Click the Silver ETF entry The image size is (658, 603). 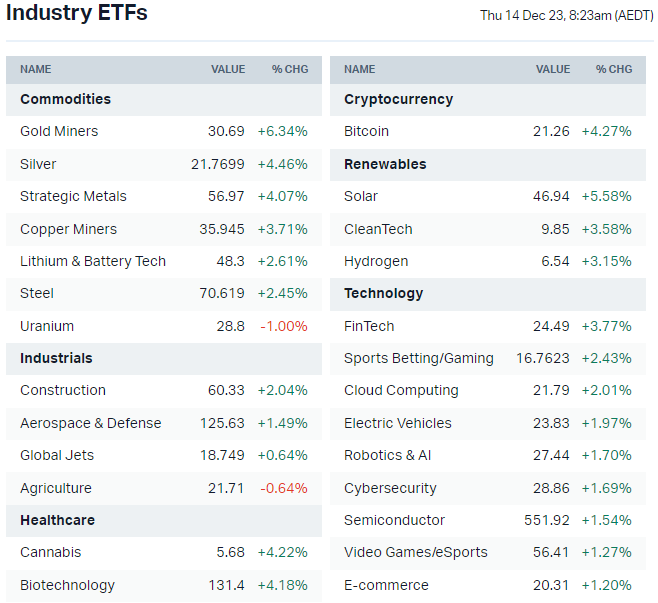click(38, 164)
